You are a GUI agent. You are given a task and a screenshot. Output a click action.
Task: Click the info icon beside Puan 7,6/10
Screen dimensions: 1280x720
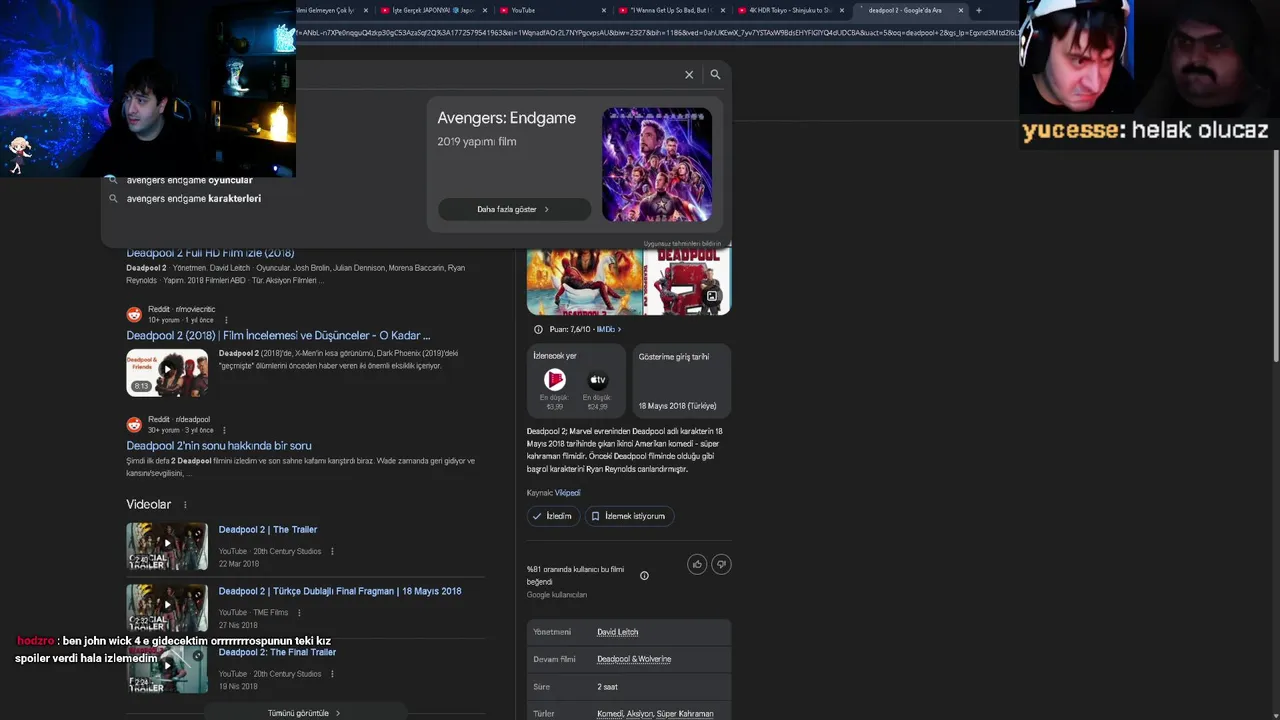coord(538,329)
